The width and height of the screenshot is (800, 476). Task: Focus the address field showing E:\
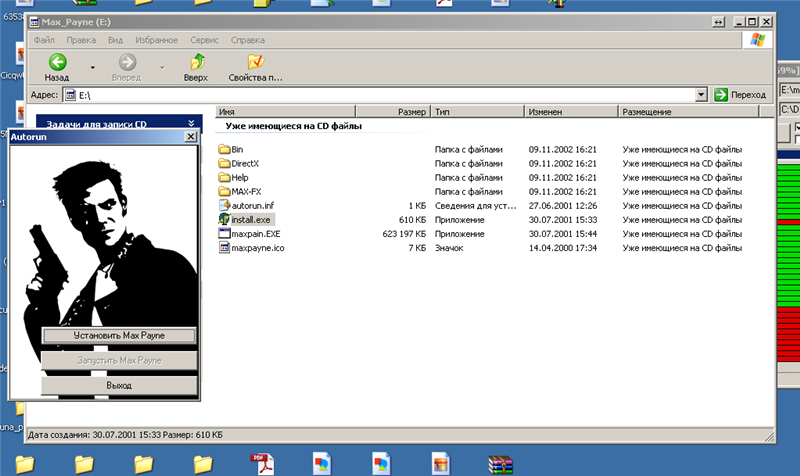pyautogui.click(x=380, y=95)
